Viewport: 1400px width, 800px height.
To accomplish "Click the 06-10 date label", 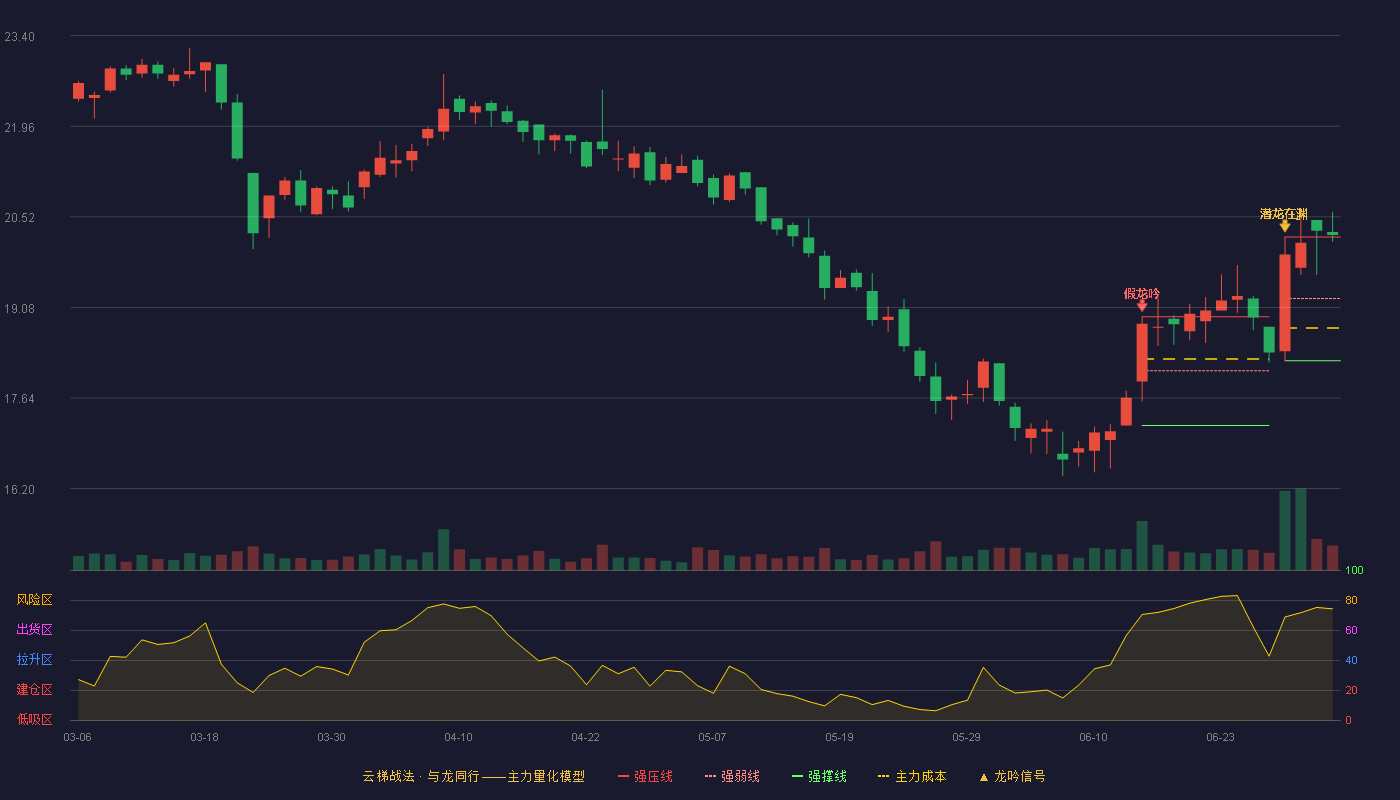I will click(x=1093, y=737).
